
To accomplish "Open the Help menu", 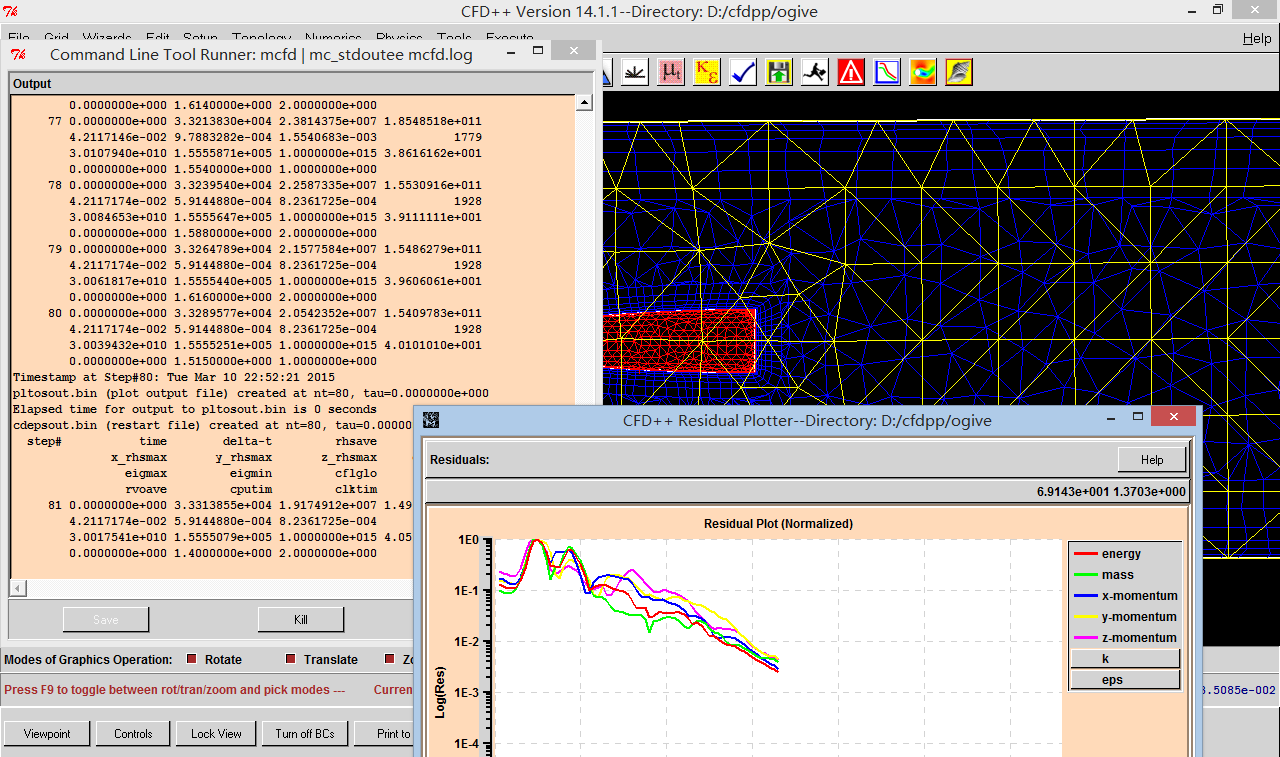I will (x=1257, y=38).
